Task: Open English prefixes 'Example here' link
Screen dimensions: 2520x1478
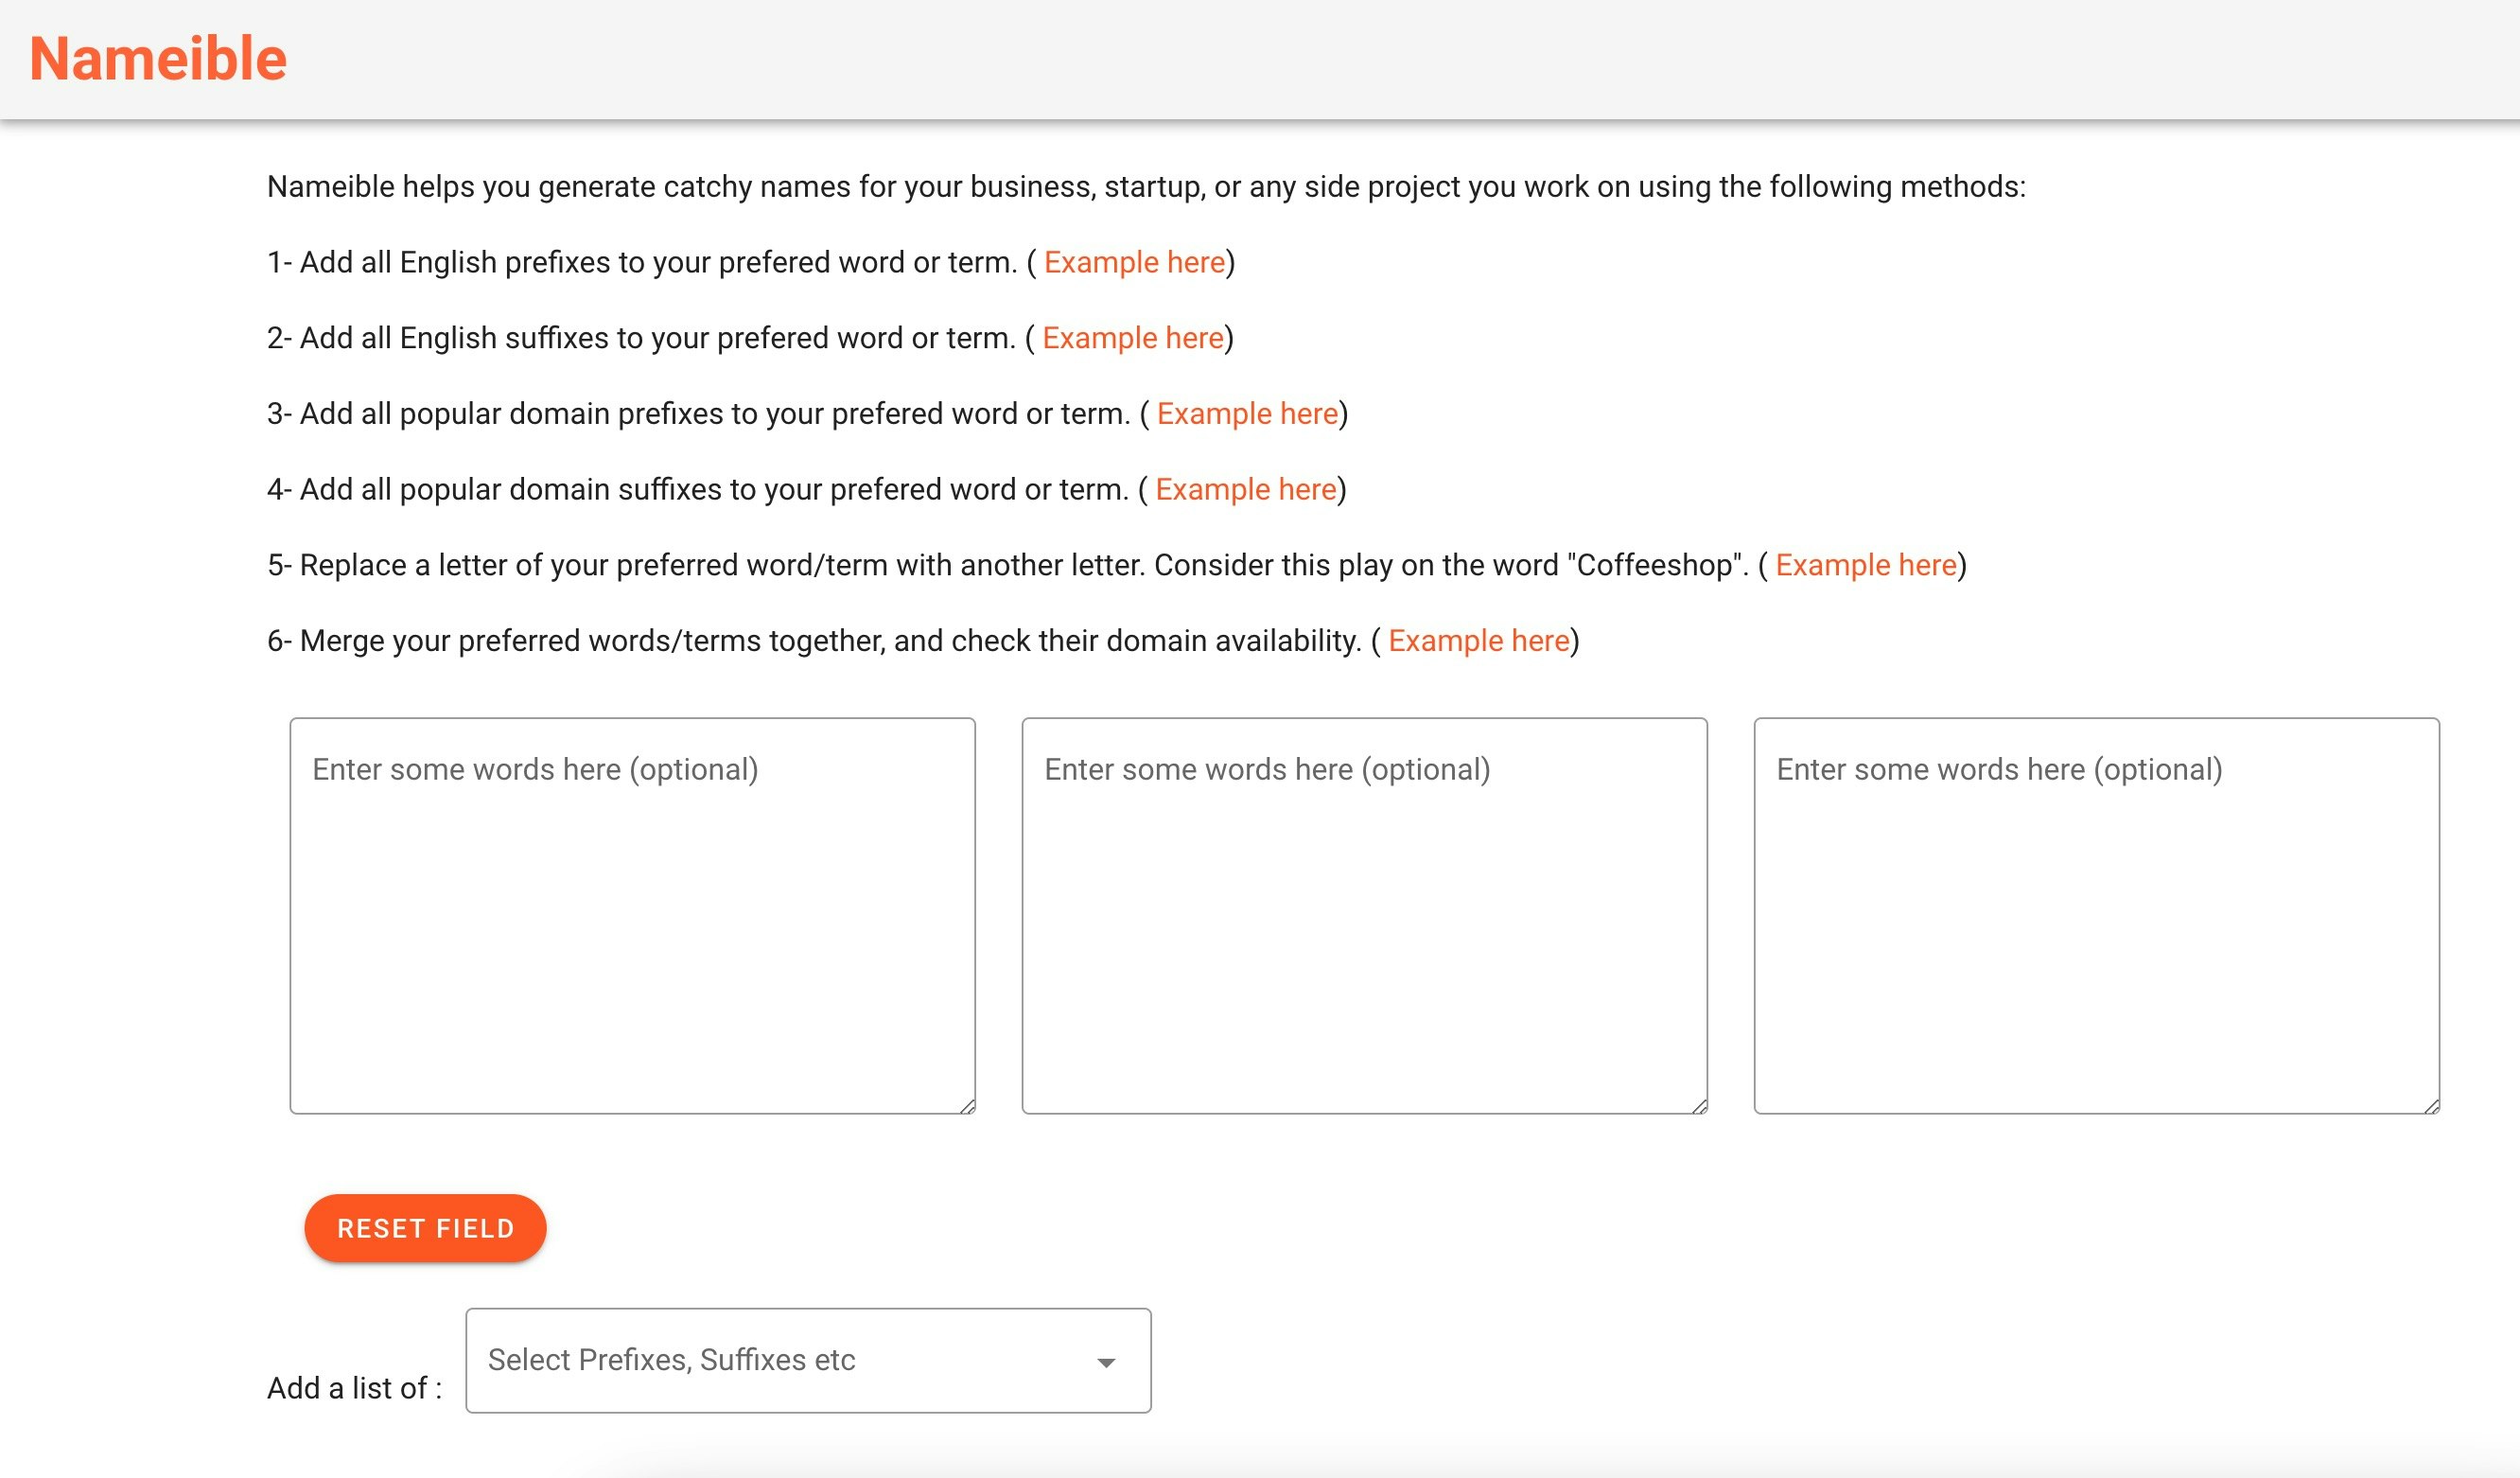Action: point(1134,262)
